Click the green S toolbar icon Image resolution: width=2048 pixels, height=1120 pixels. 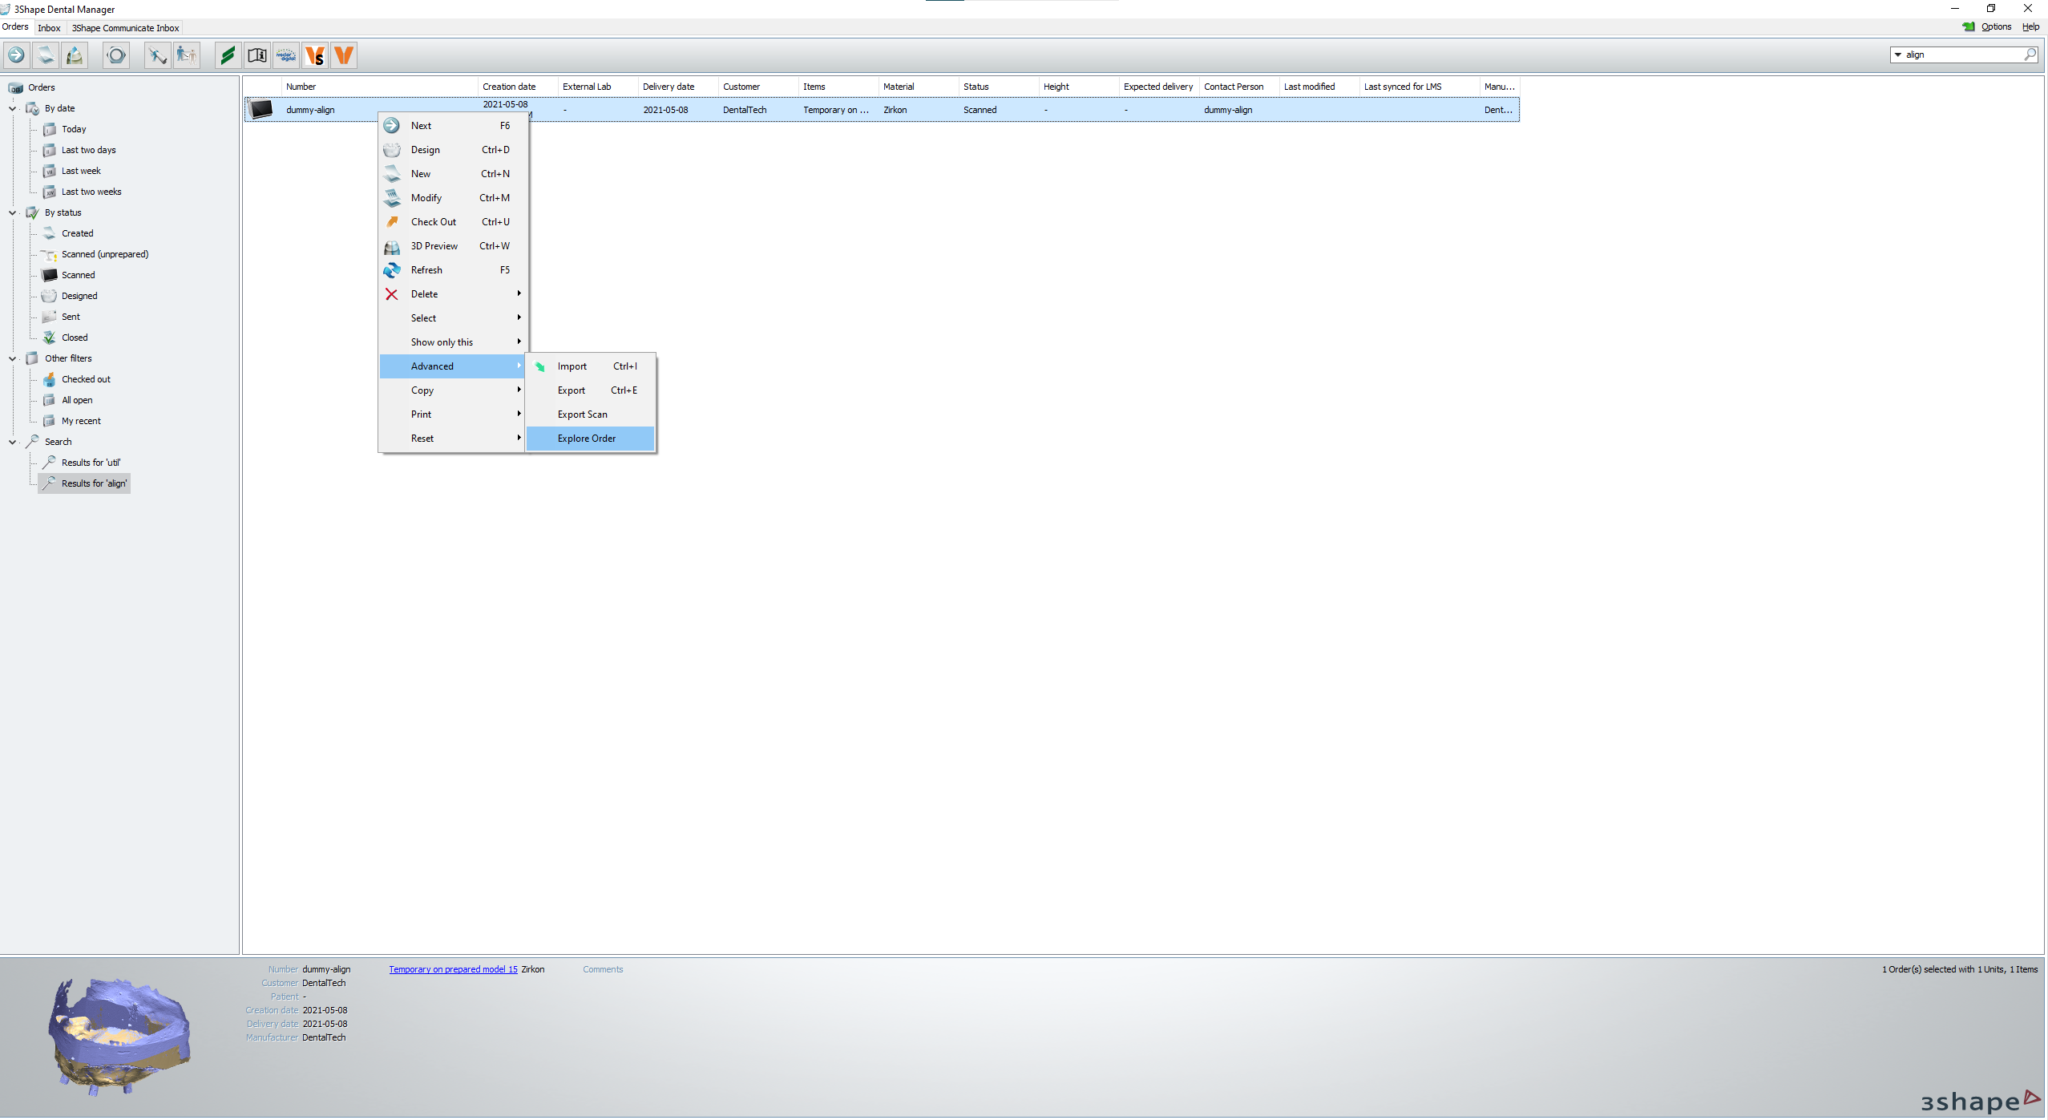[228, 56]
